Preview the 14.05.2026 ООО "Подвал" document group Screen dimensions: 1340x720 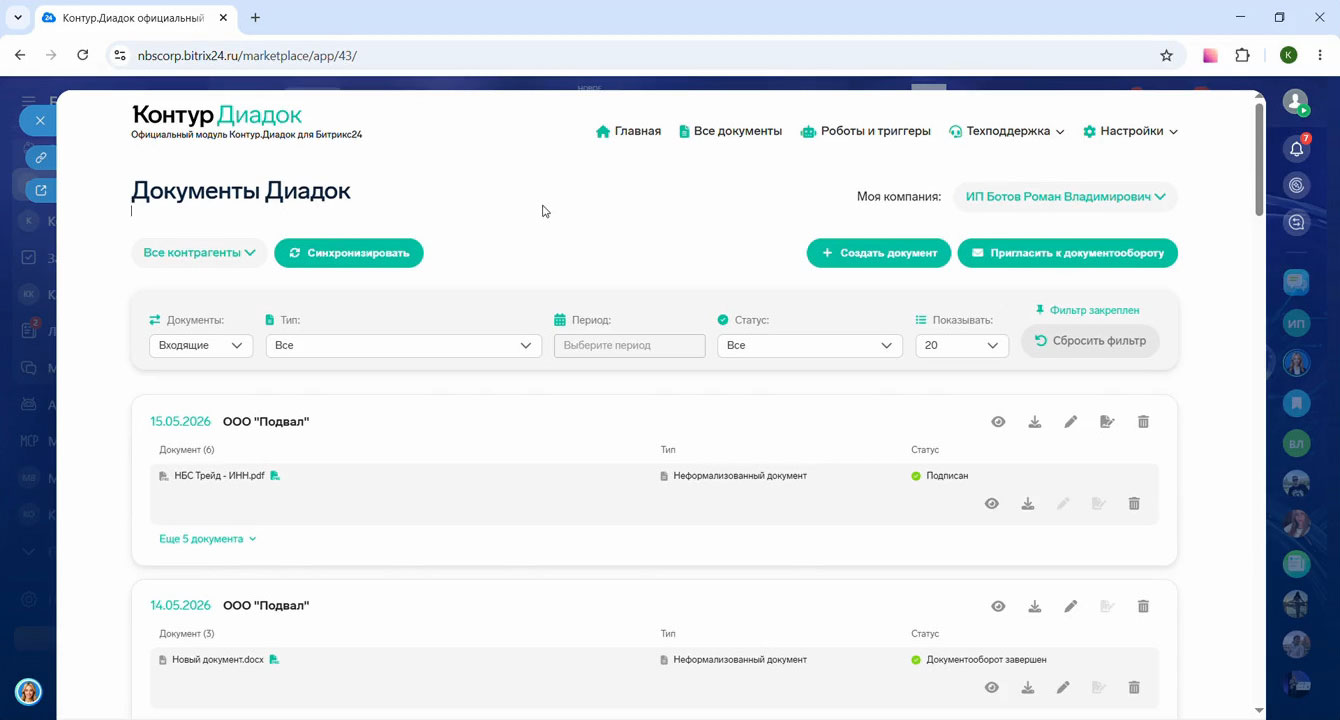(x=998, y=606)
